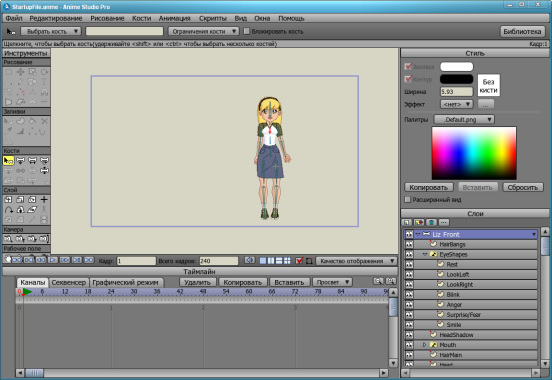Toggle the red checkmark display option
The height and width of the screenshot is (380, 552).
(x=299, y=261)
